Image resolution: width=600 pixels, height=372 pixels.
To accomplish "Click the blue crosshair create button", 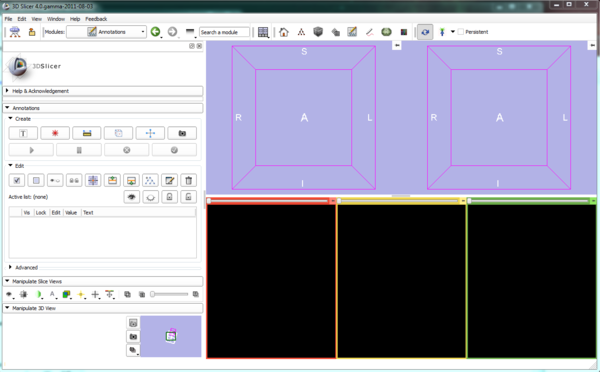I will [150, 133].
